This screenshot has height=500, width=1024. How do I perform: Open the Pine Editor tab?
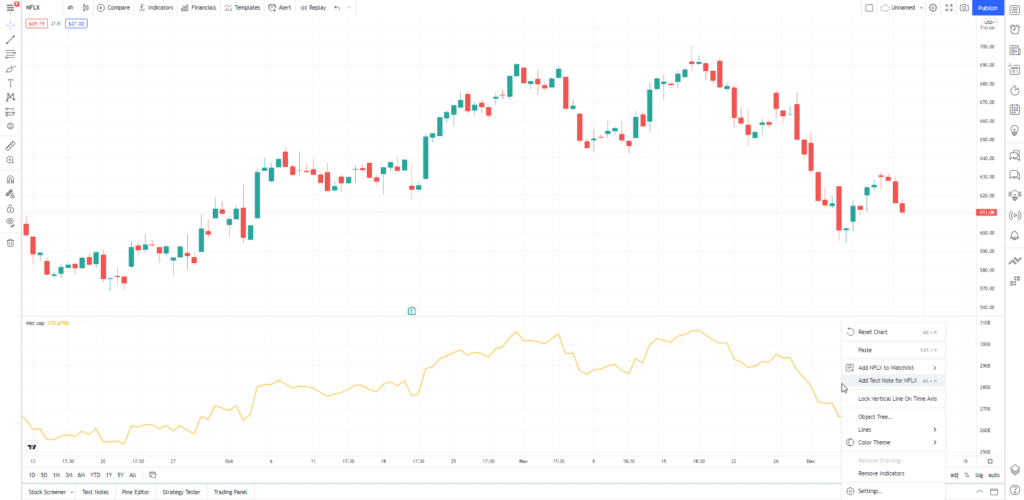tap(135, 492)
